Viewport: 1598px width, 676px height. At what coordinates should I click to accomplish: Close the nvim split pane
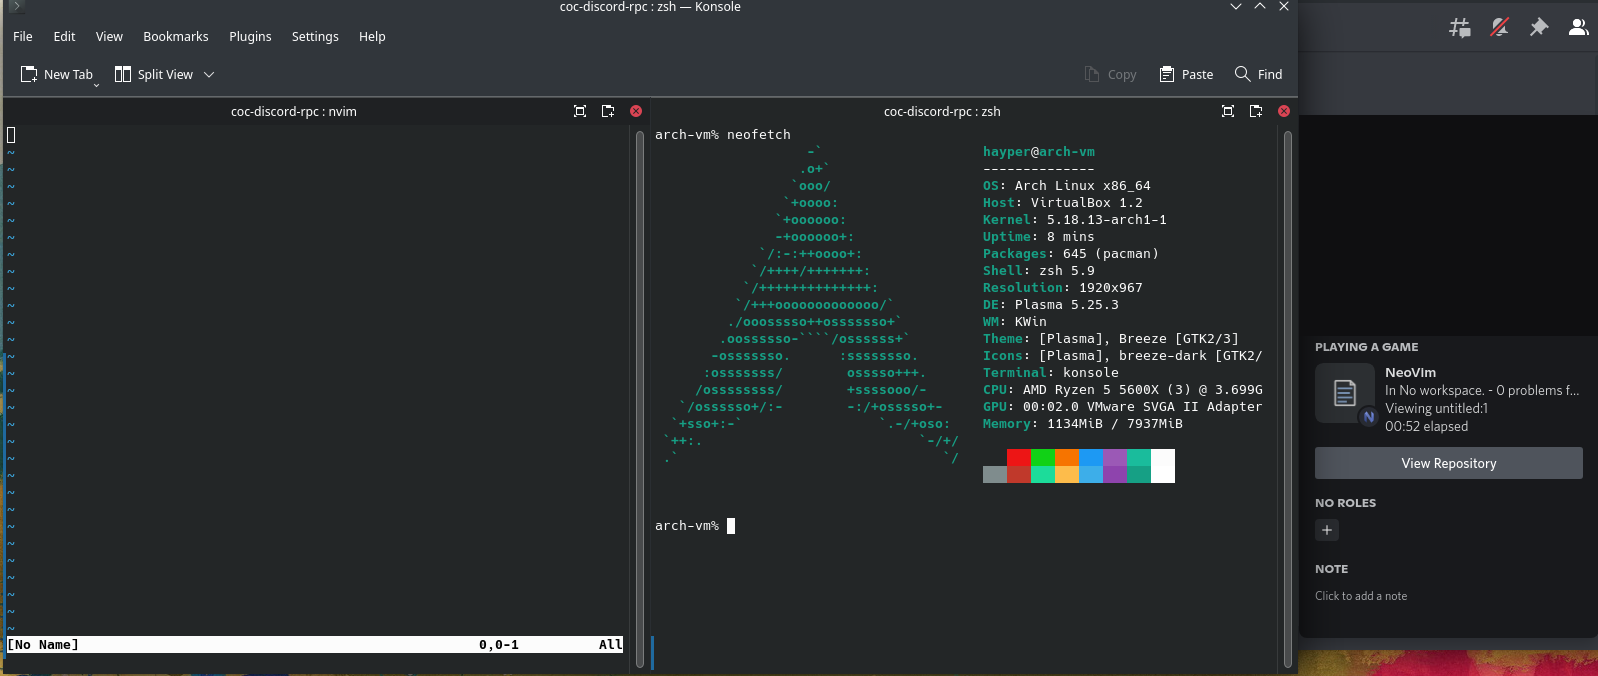[x=636, y=111]
